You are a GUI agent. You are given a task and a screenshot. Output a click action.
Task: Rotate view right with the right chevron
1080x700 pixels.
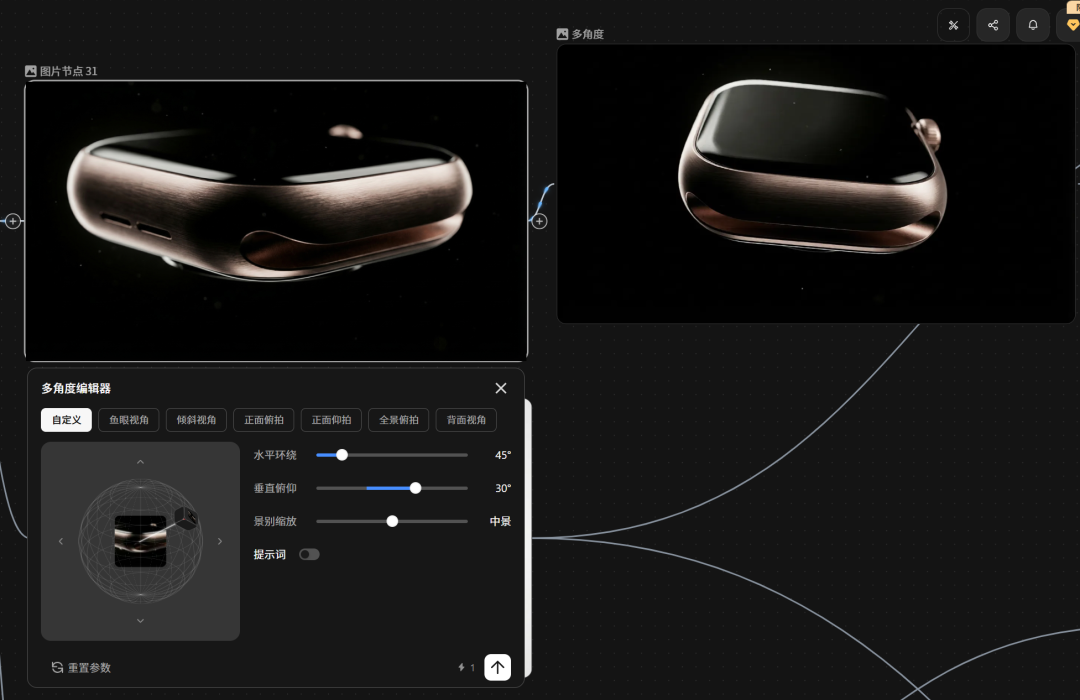point(220,542)
